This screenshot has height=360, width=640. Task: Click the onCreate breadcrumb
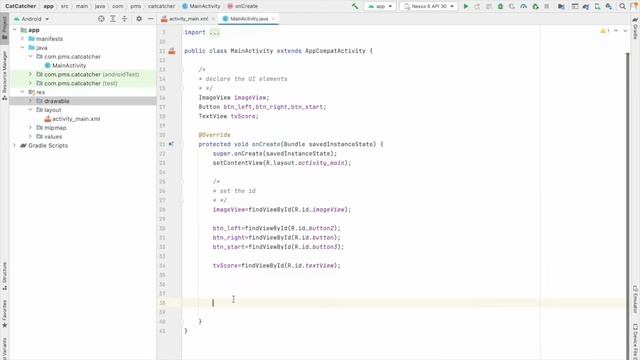click(243, 6)
